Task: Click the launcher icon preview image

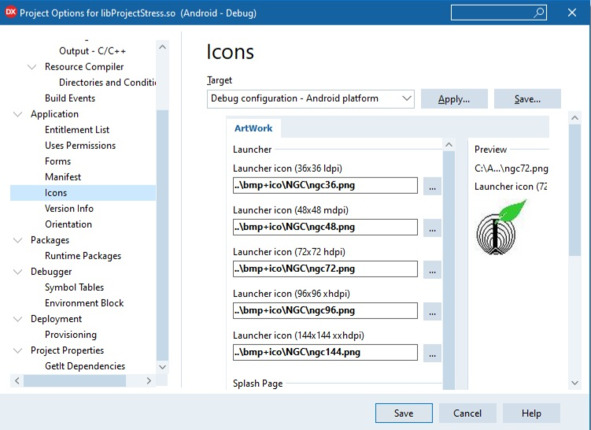Action: click(x=501, y=227)
